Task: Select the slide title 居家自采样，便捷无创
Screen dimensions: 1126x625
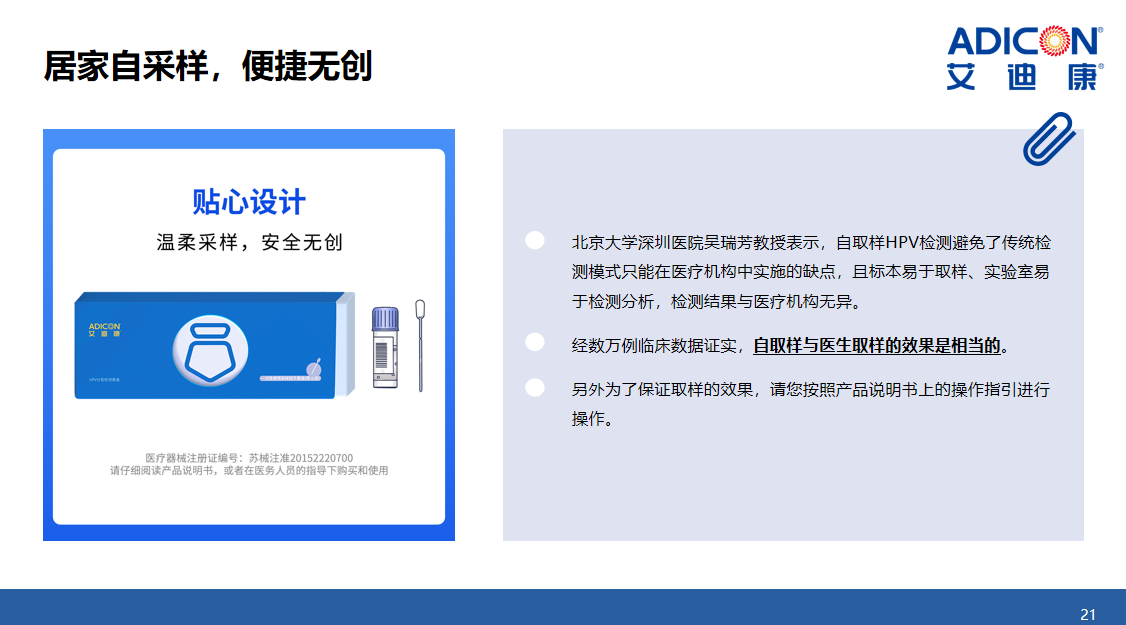Action: click(x=208, y=66)
